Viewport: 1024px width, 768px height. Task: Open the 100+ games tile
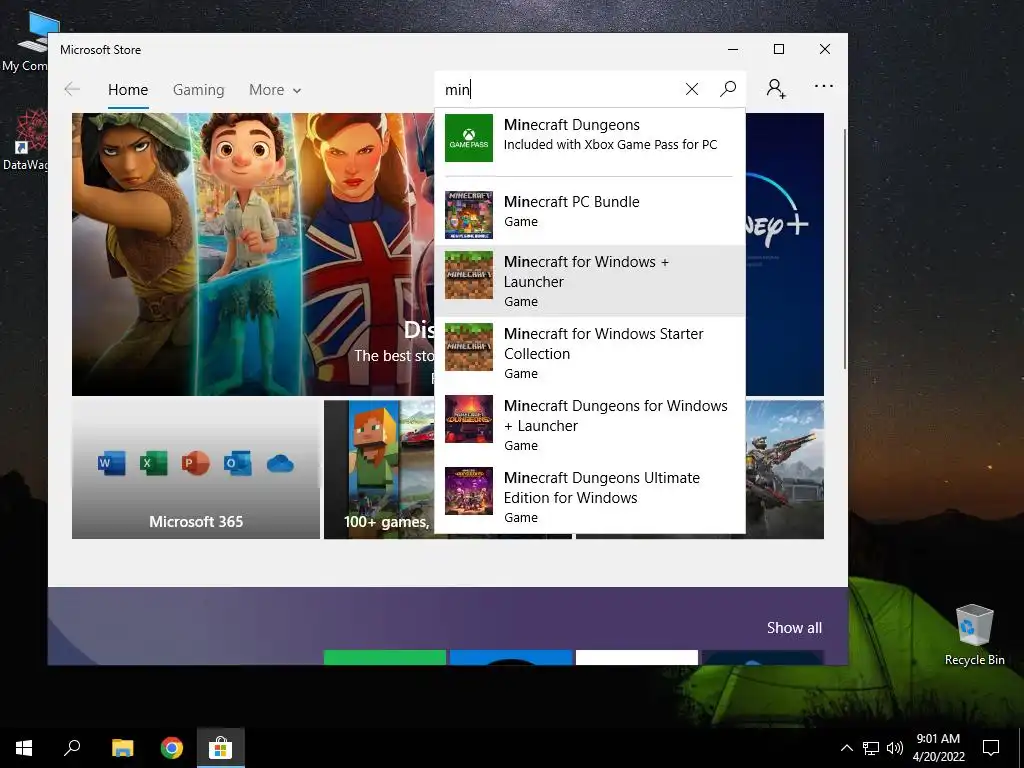tap(379, 470)
